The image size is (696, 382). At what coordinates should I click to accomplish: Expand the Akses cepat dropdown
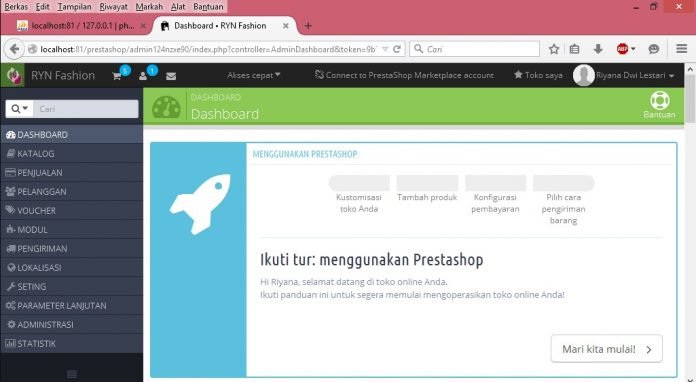coord(253,75)
